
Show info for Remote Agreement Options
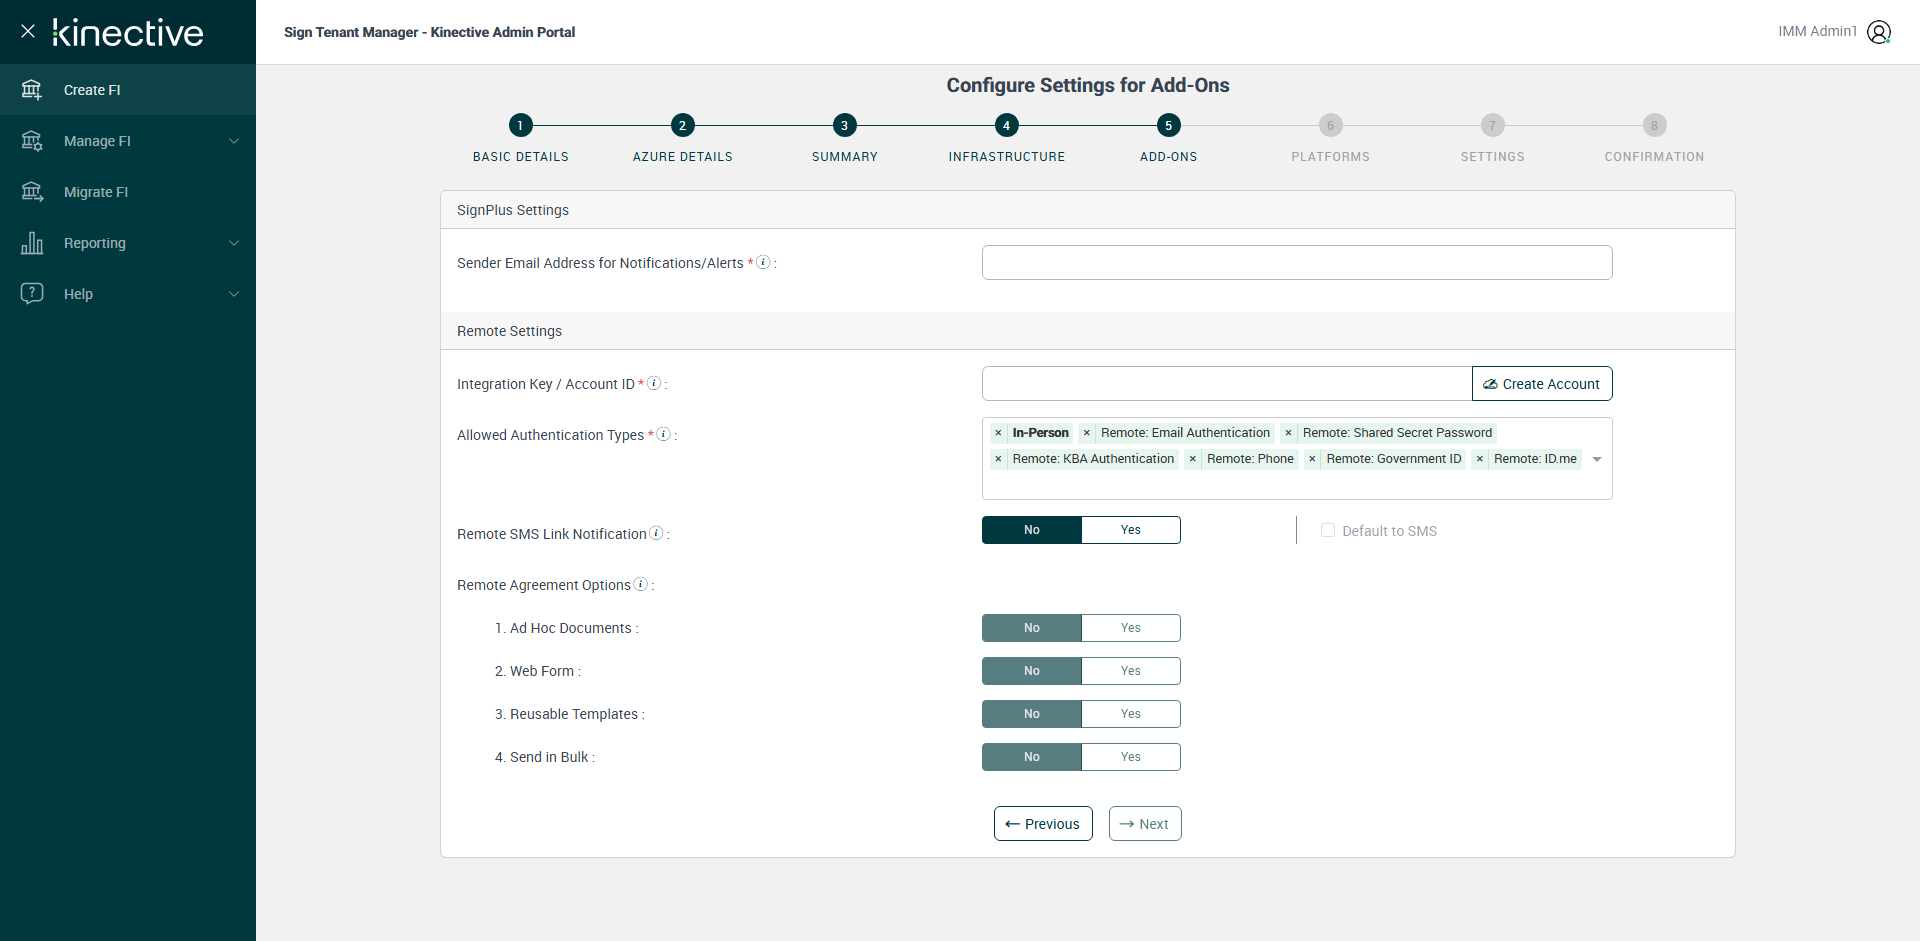[x=641, y=584]
